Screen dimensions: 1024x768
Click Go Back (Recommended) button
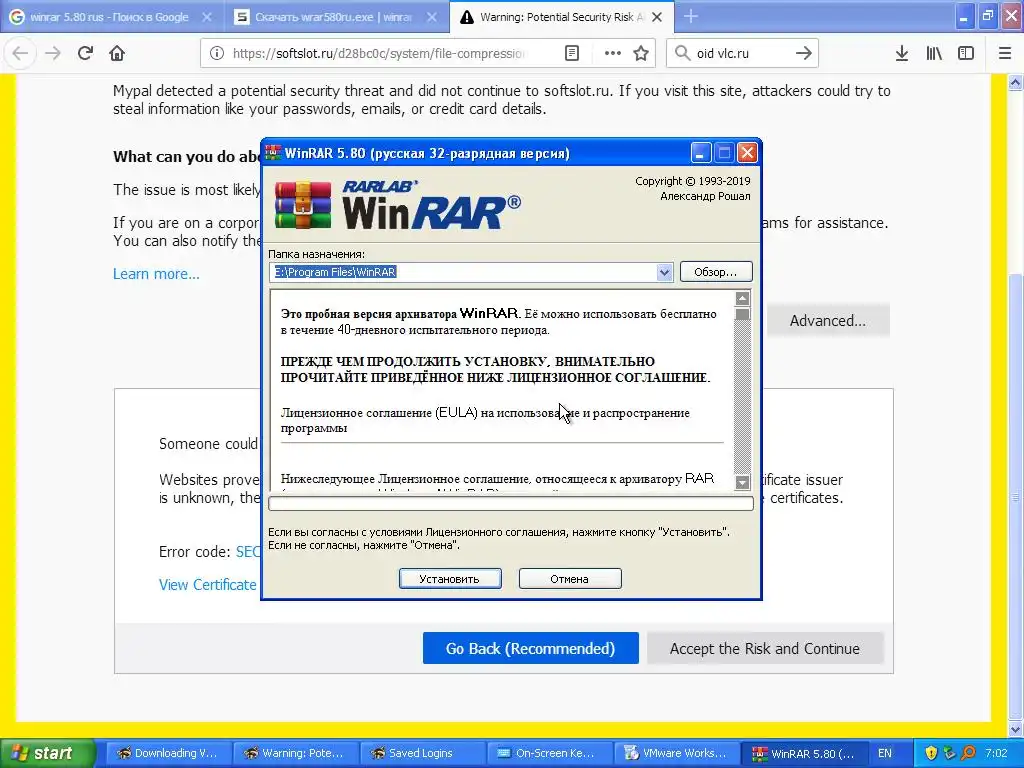click(530, 648)
